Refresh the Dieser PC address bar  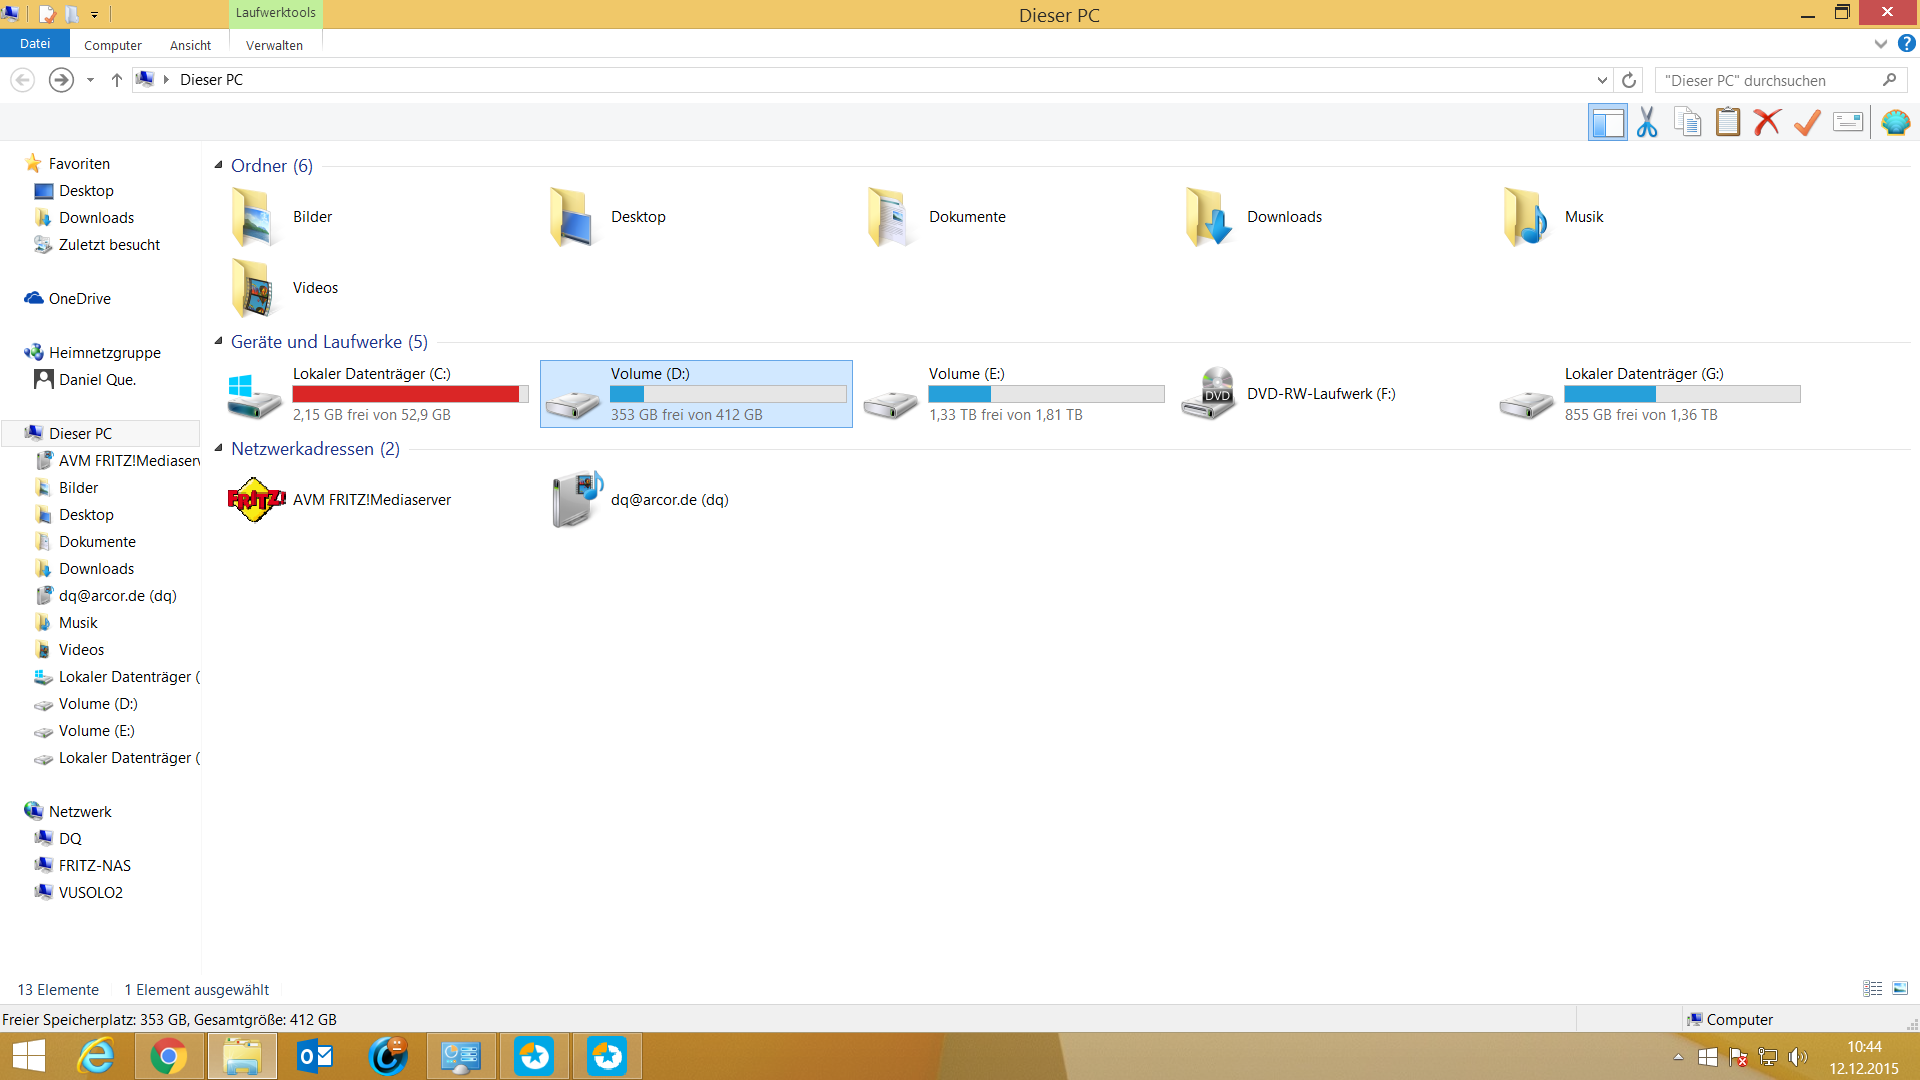point(1629,80)
